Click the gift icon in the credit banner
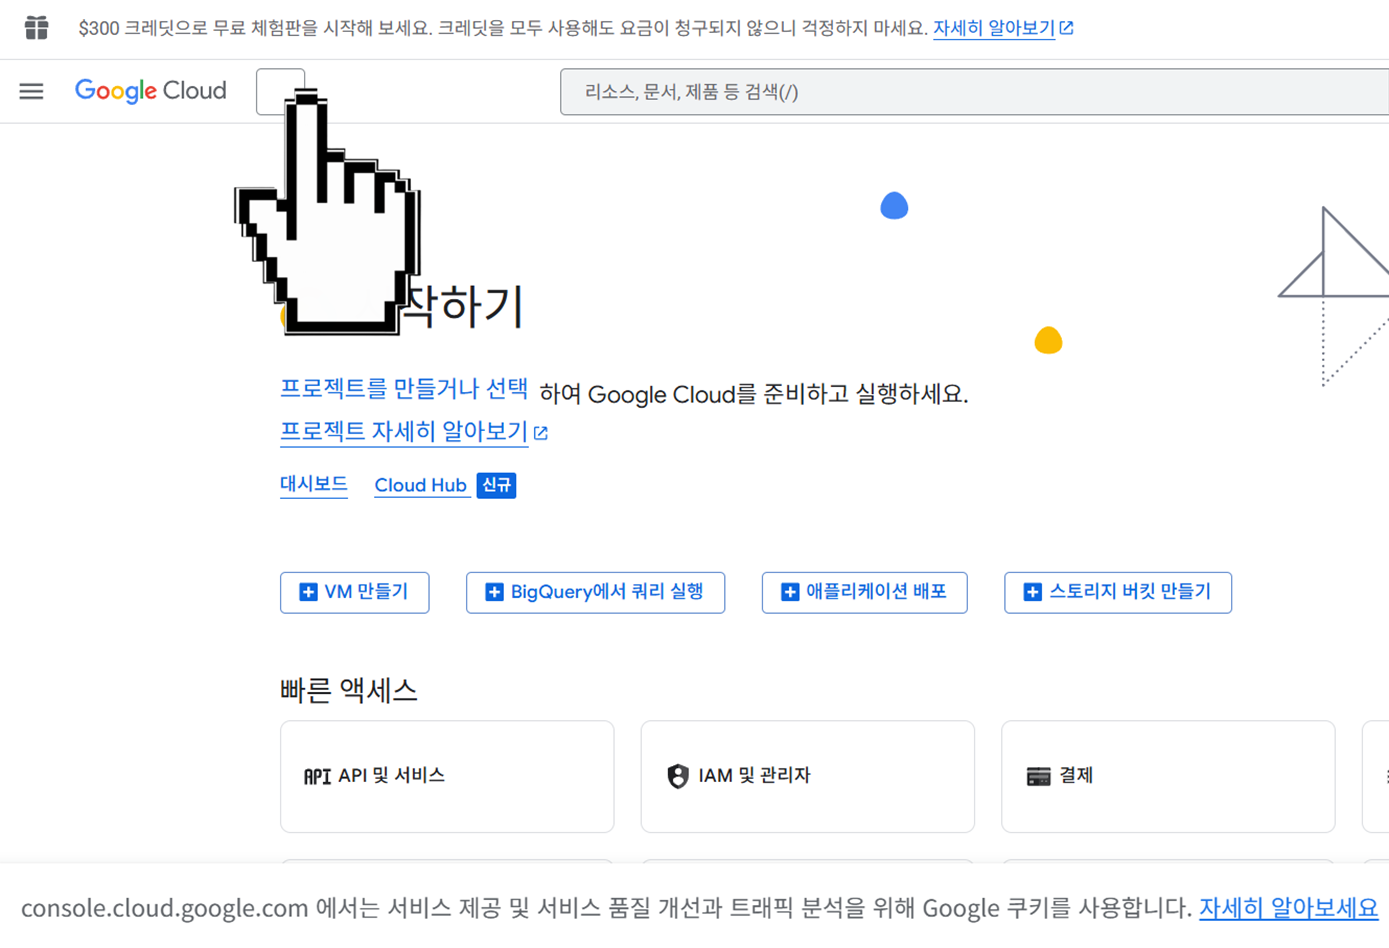The height and width of the screenshot is (948, 1389). (x=37, y=28)
